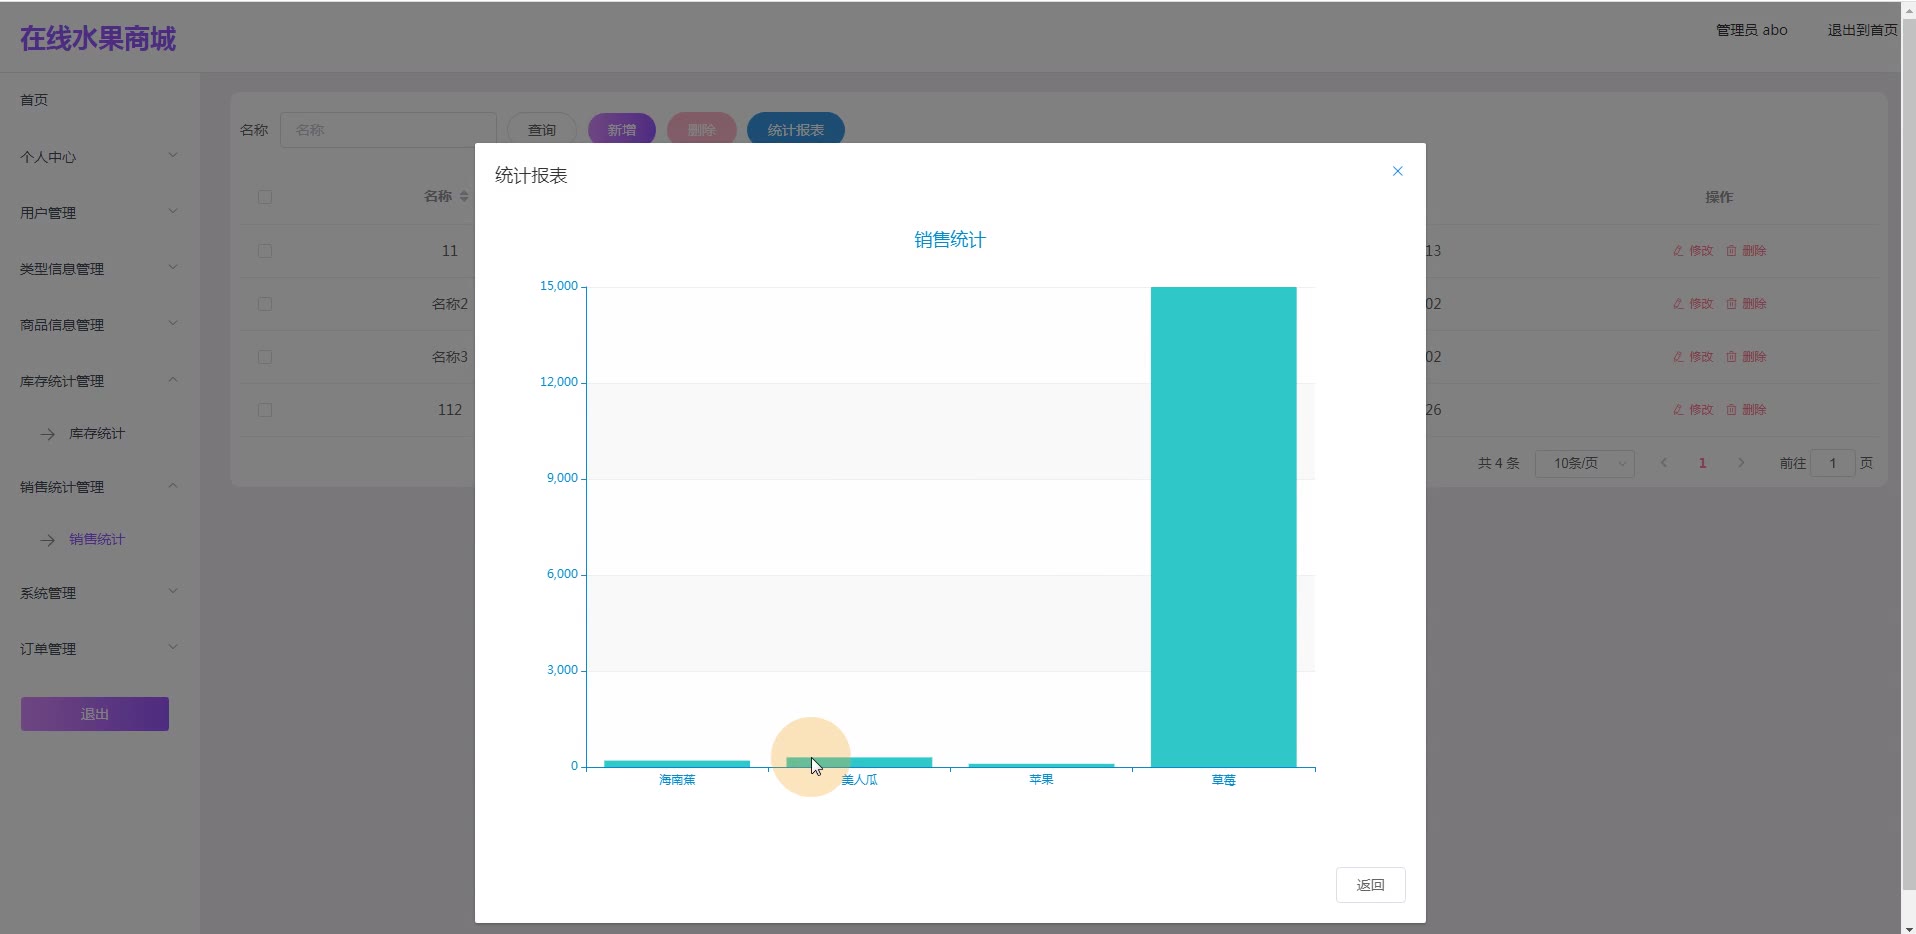Expand the 个人中心 sidebar menu
This screenshot has width=1916, height=934.
pos(99,157)
